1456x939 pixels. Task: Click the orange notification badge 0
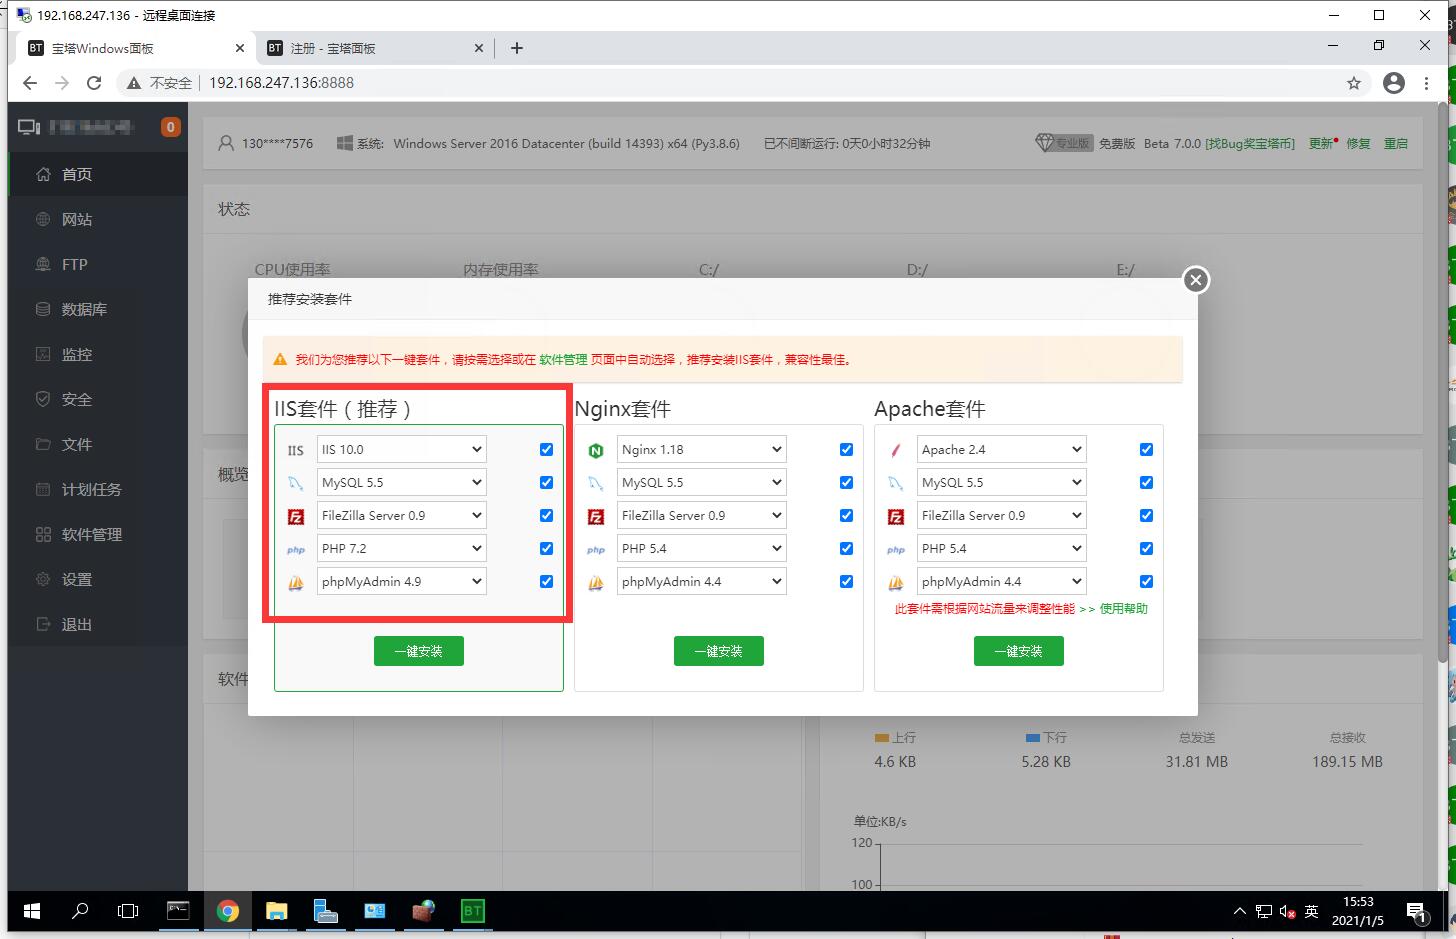(171, 127)
